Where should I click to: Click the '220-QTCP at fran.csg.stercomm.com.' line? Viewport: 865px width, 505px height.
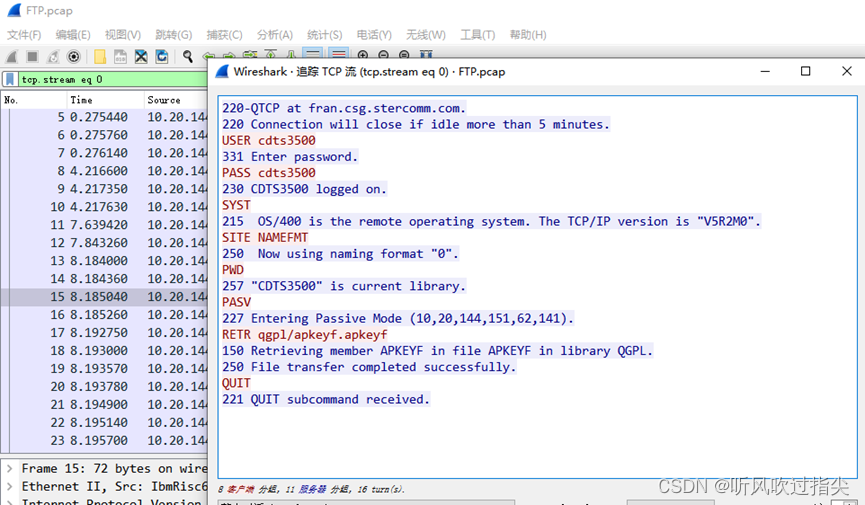click(x=344, y=108)
